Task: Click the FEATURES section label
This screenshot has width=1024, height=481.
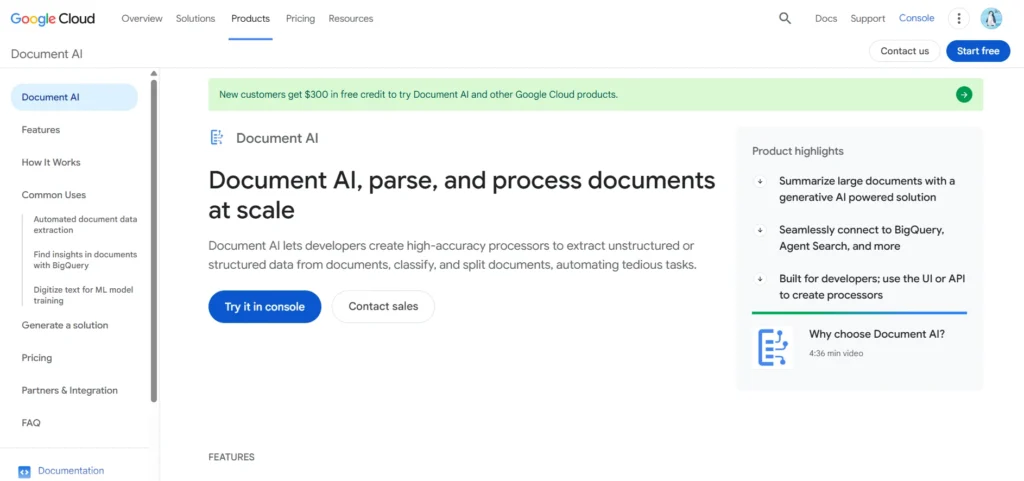Action: 231,457
